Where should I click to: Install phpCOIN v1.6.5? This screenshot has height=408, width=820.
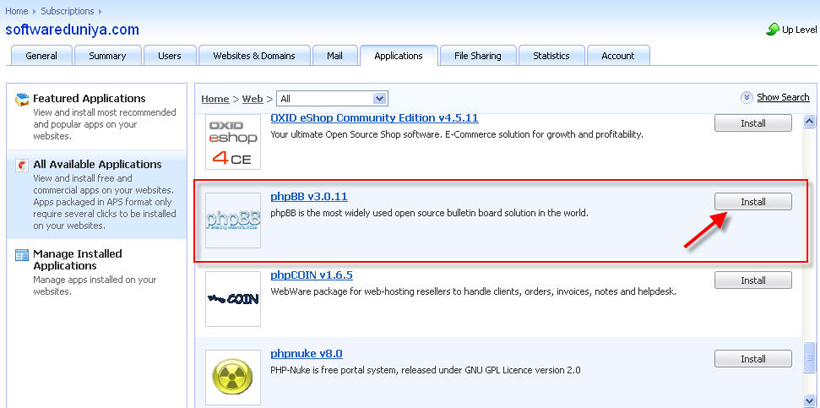(x=753, y=280)
